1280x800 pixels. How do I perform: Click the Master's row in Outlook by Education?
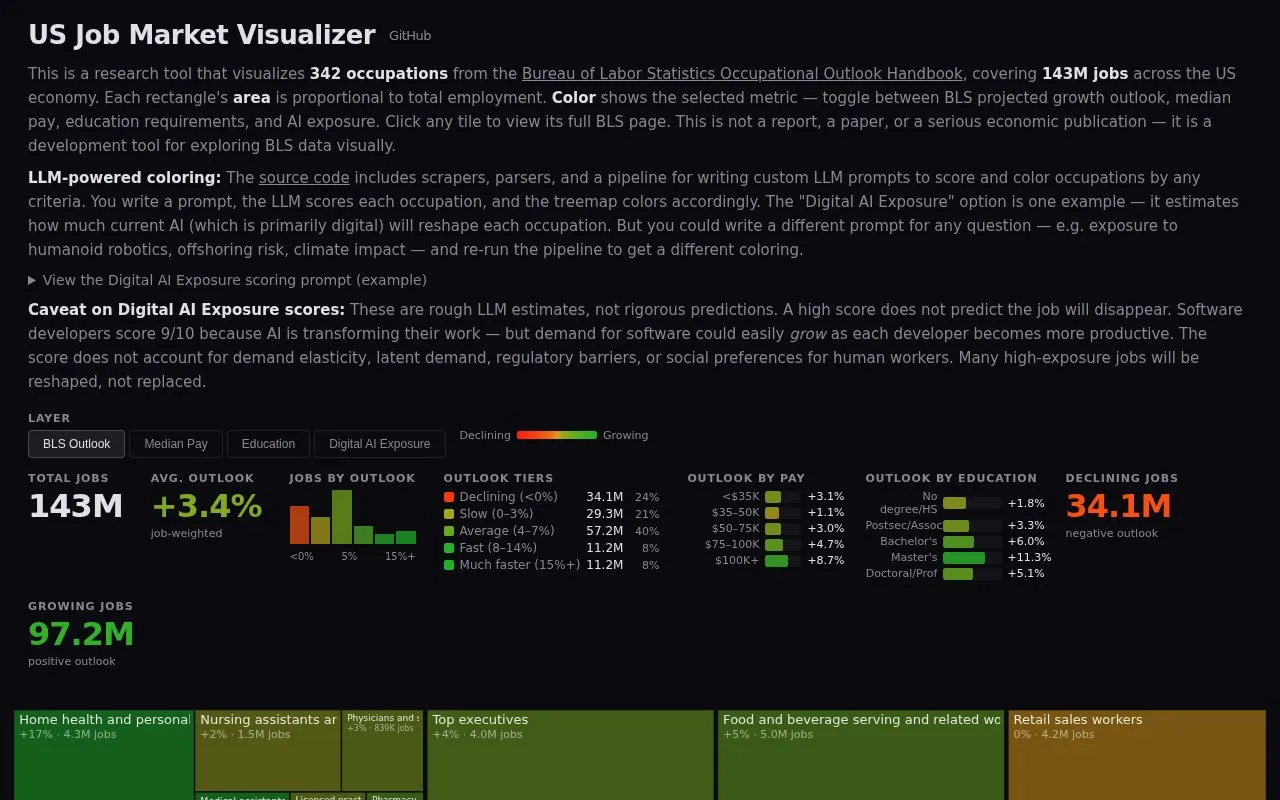pos(959,558)
